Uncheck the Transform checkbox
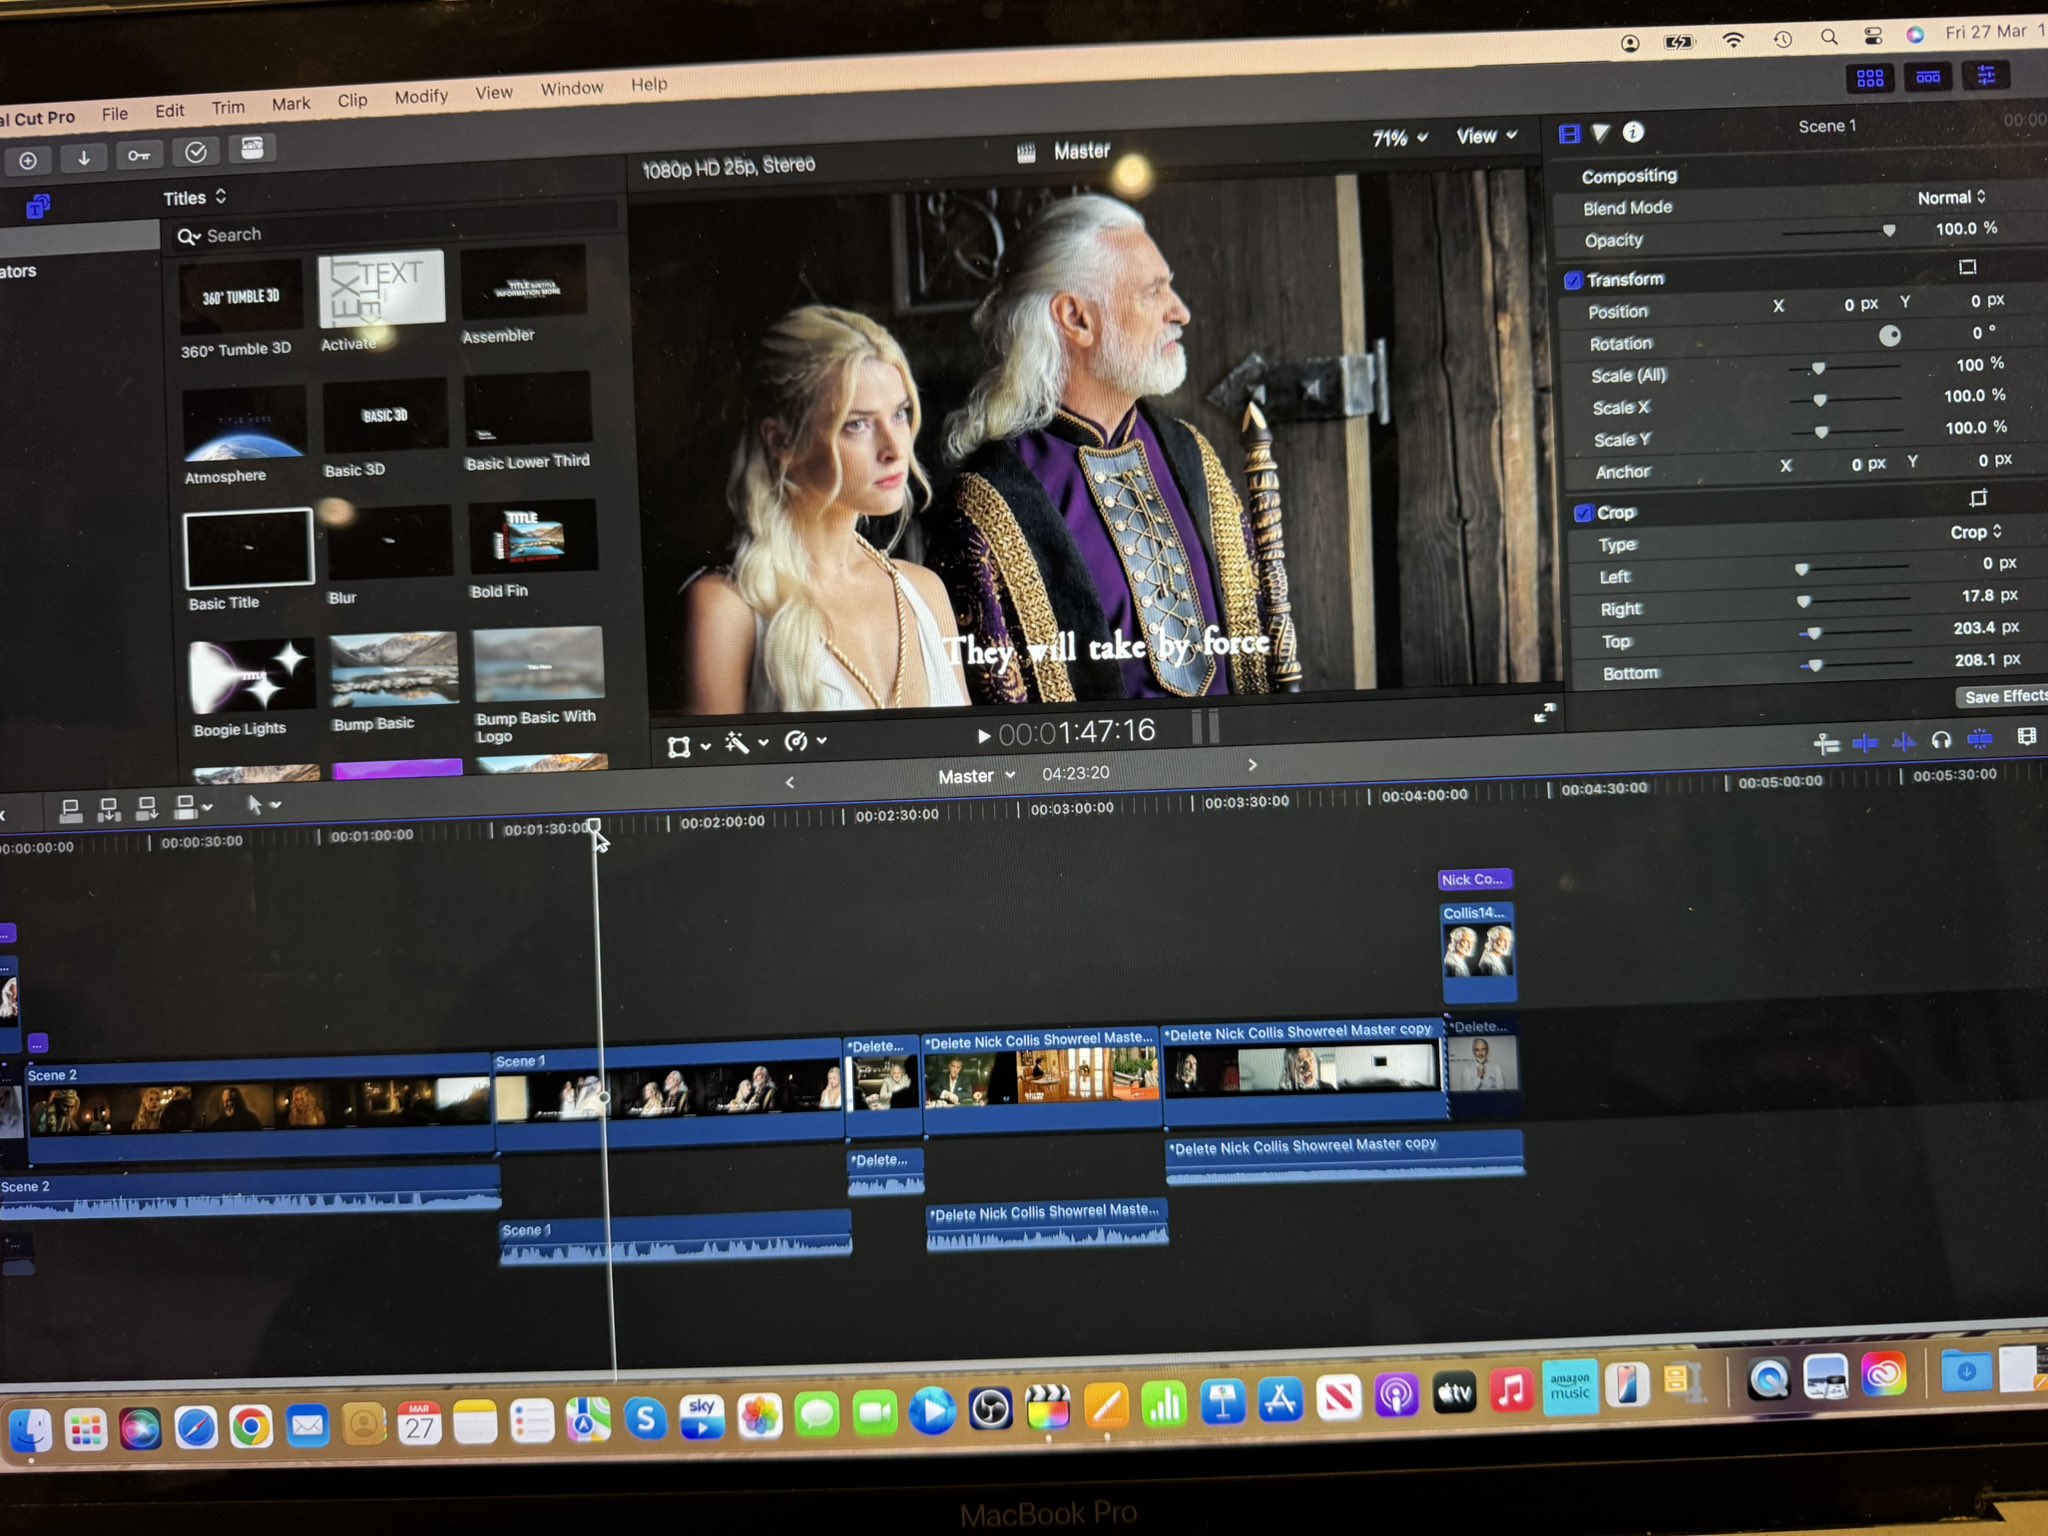 point(1572,281)
